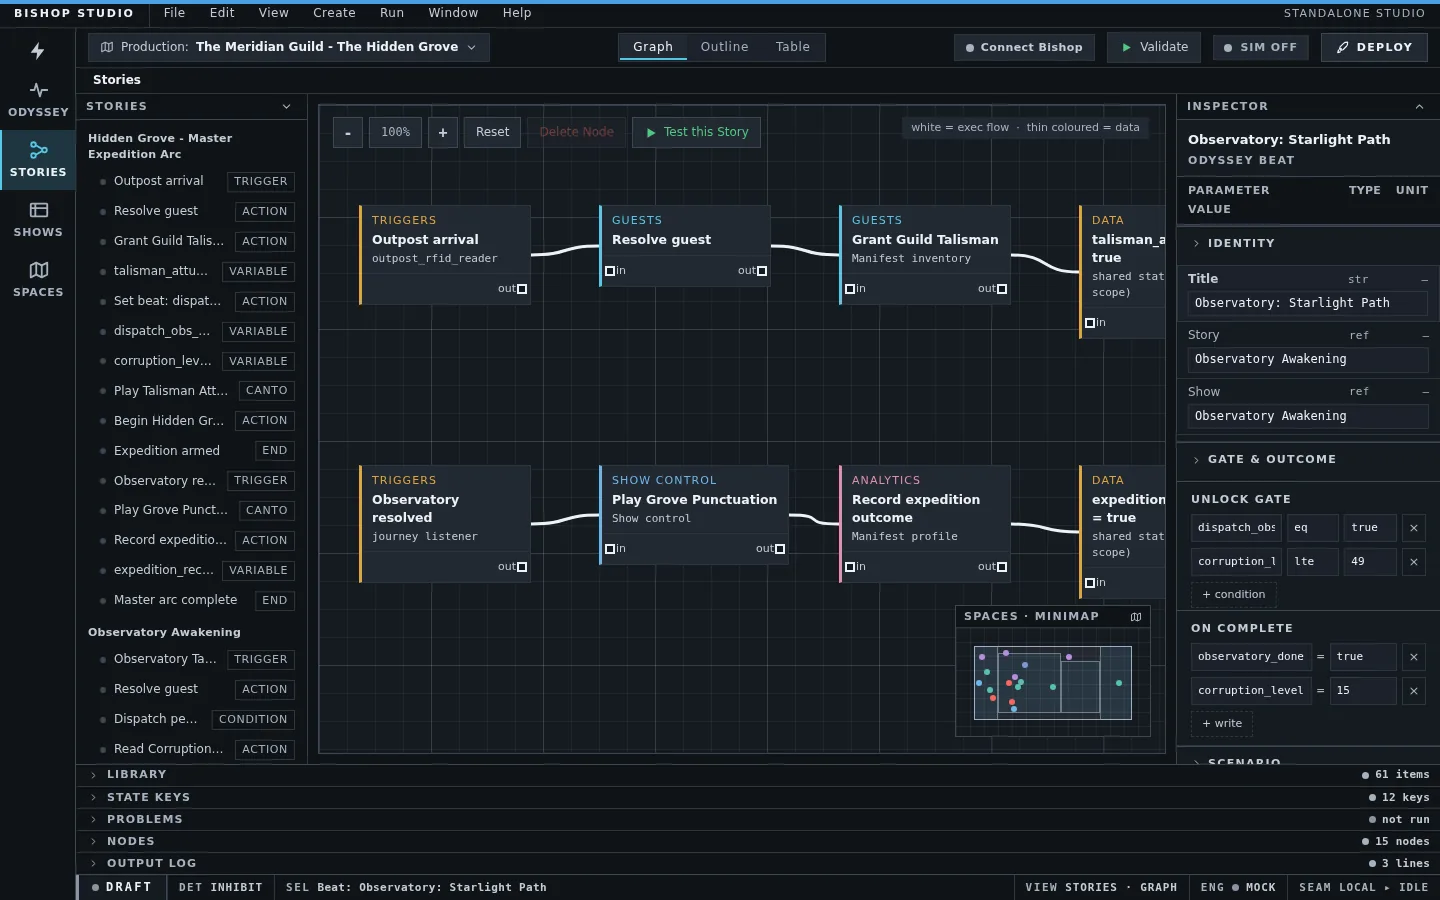Screen dimensions: 1440x900
Task: Click the minimap map icon
Action: point(1136,617)
